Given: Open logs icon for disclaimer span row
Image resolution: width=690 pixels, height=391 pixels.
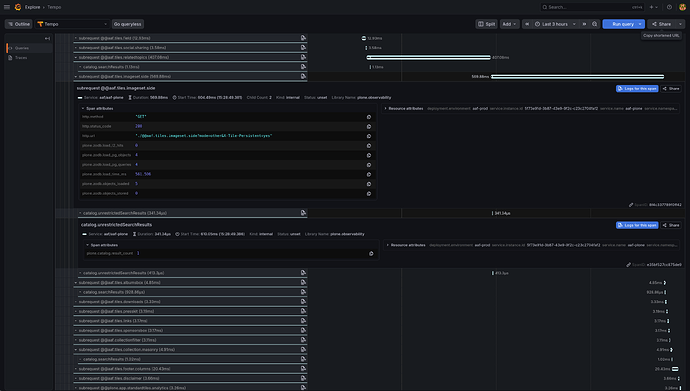Looking at the screenshot, I should 303,378.
